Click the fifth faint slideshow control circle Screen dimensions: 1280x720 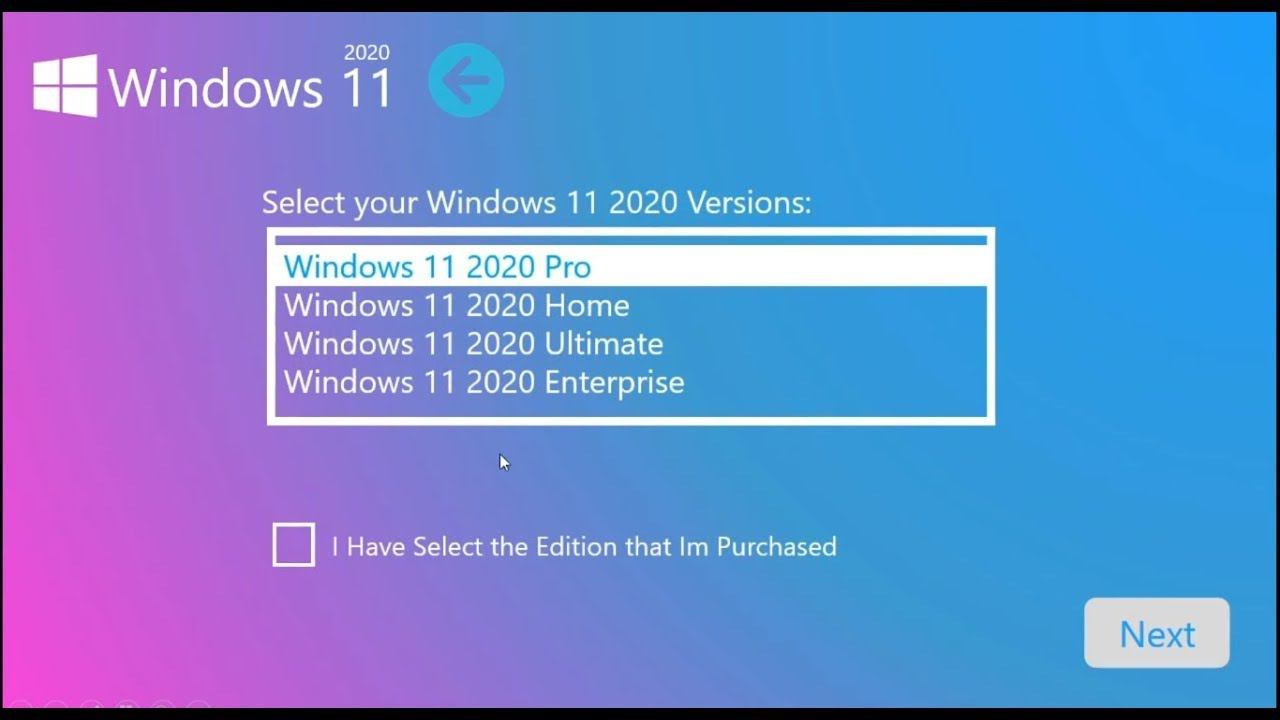point(163,704)
